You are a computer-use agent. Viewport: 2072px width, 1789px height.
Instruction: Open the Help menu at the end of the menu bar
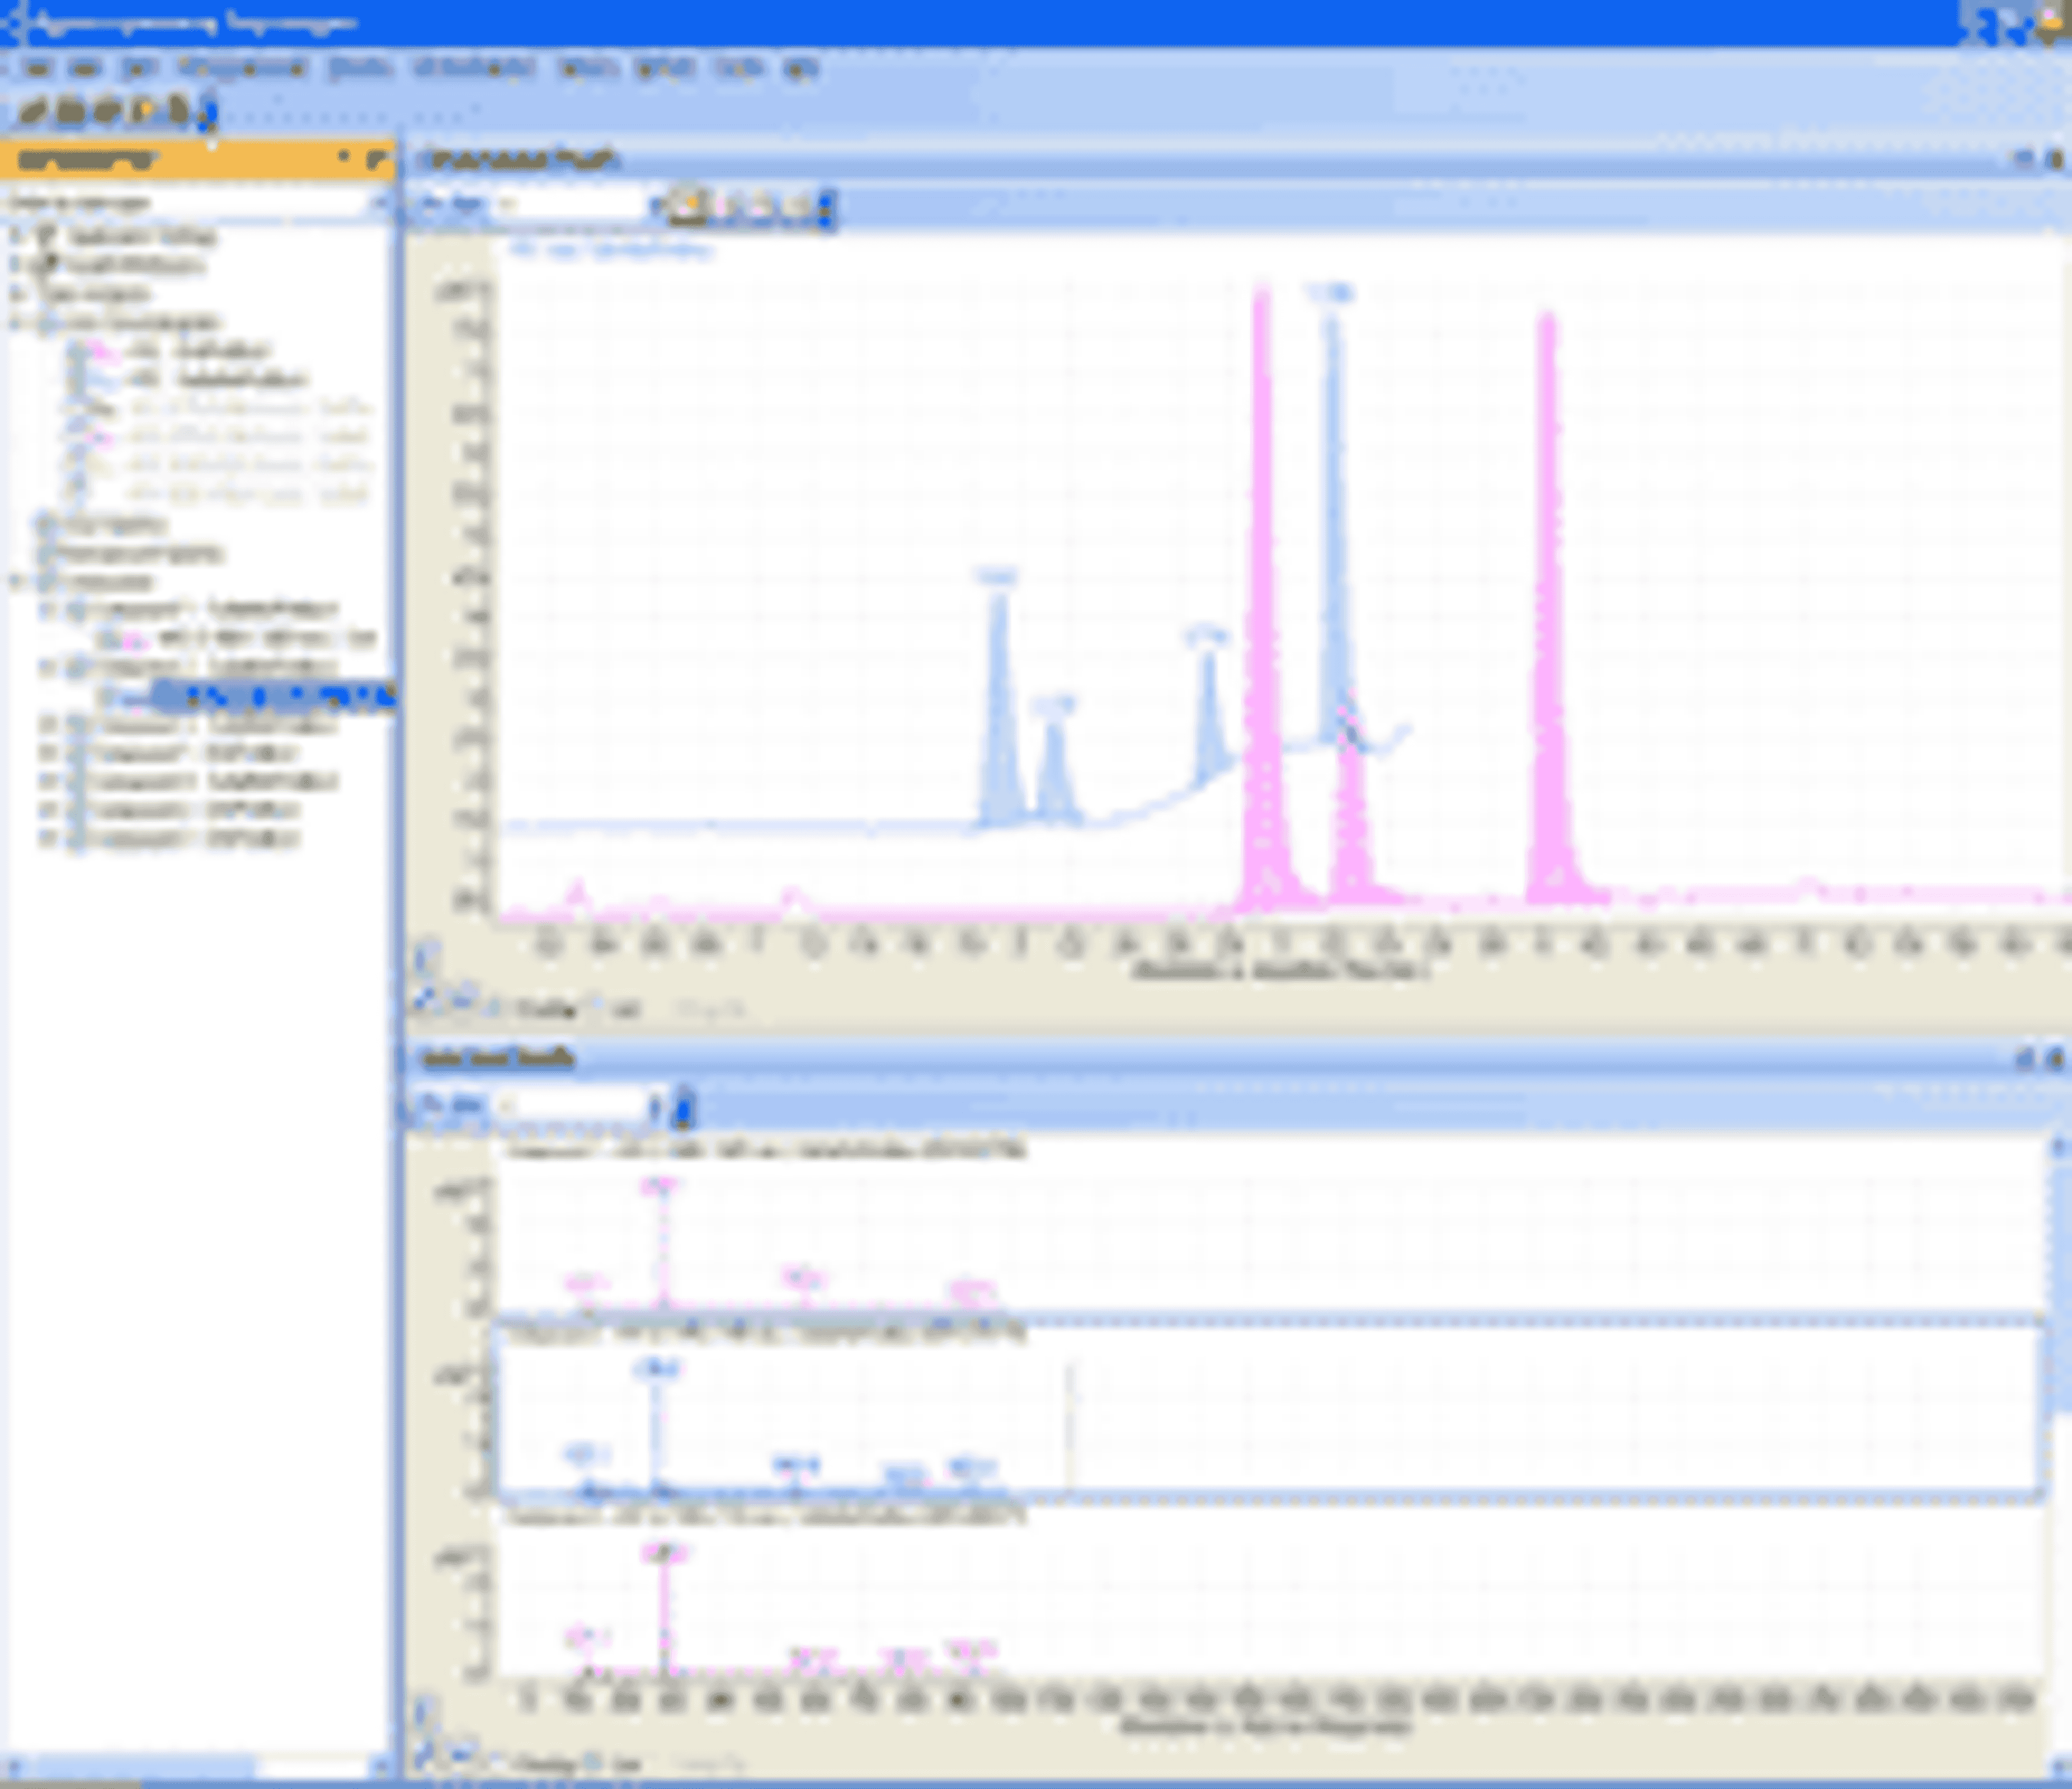pyautogui.click(x=800, y=67)
